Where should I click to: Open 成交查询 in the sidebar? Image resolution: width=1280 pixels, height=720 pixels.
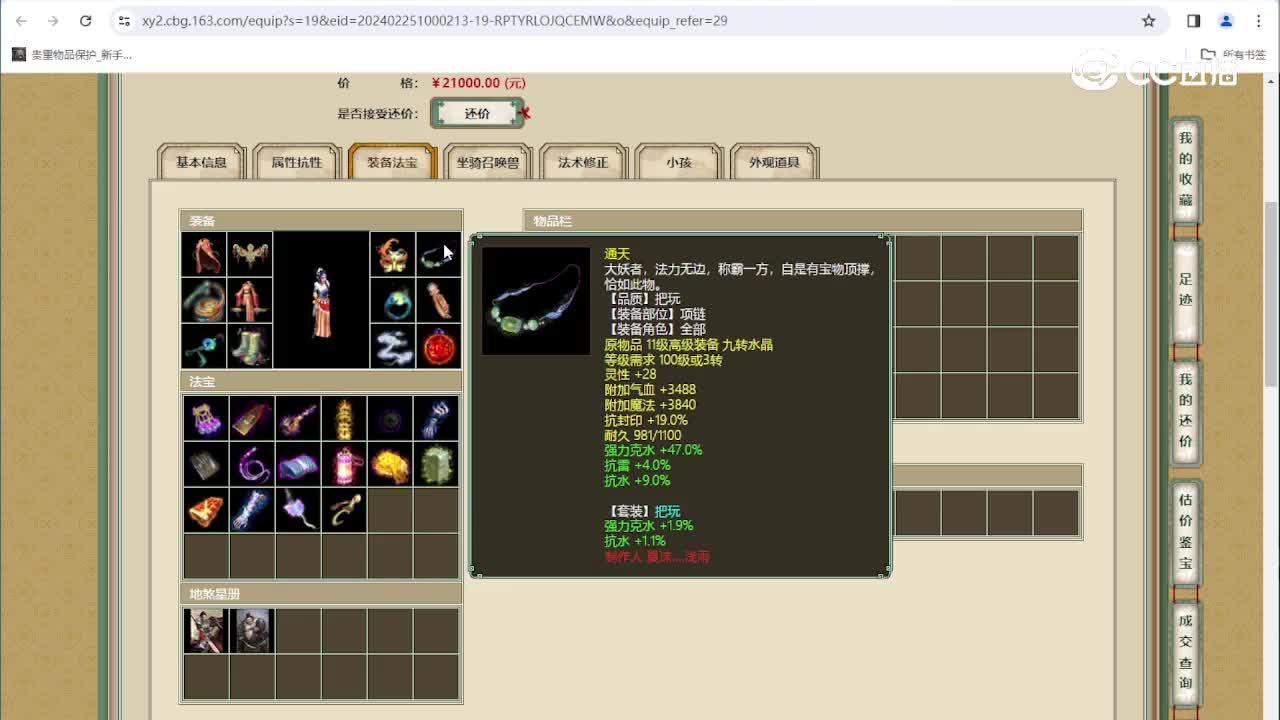(x=1185, y=652)
